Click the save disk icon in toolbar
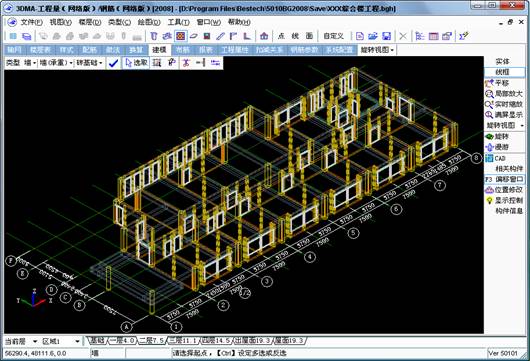This screenshot has height=361, width=530. [386, 36]
